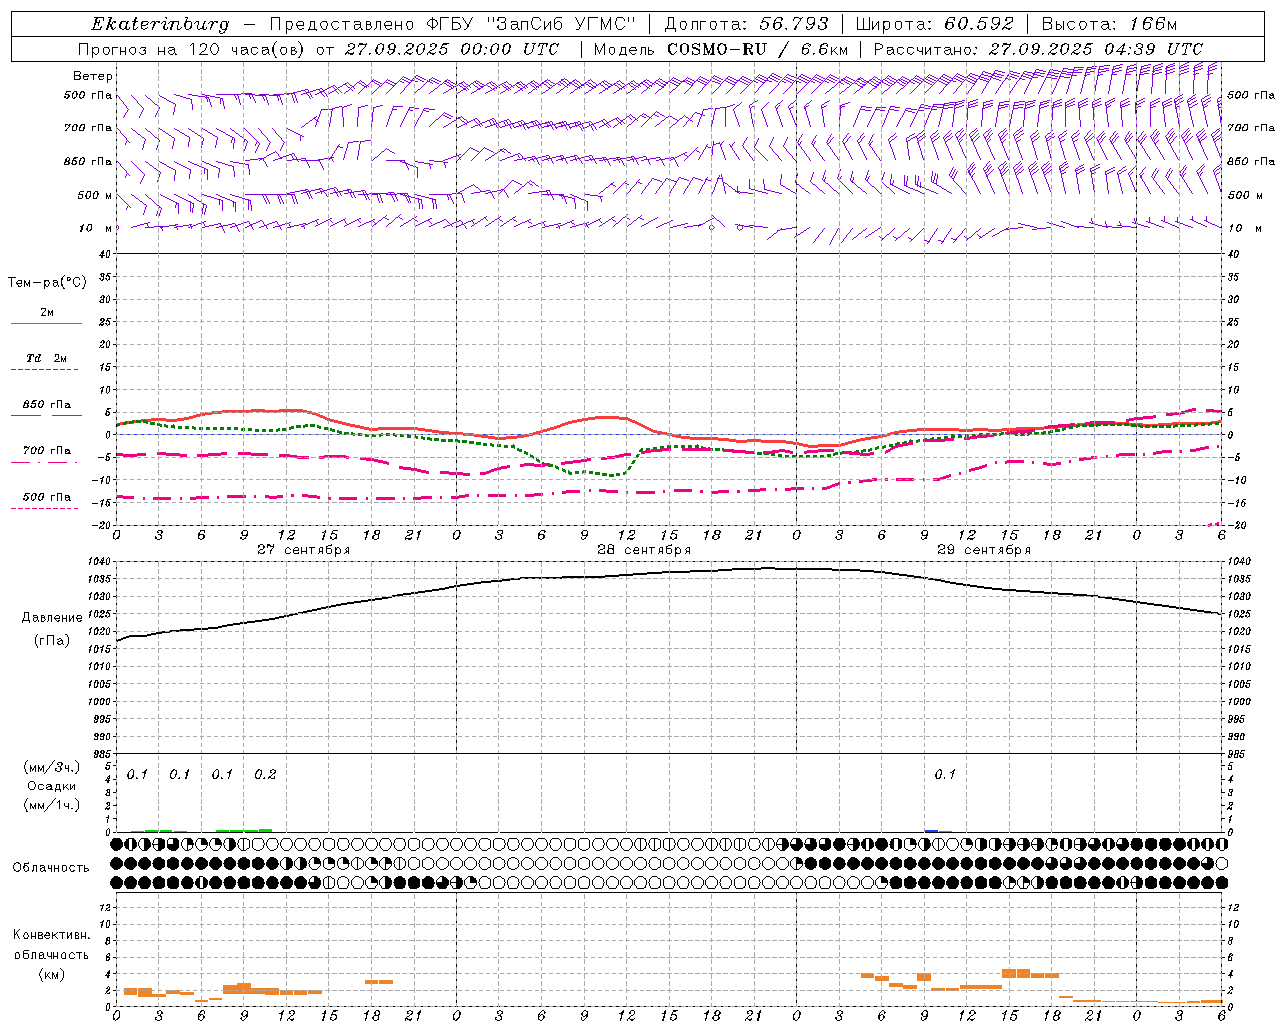Click the "(гПа)" pressure unit label
The height and width of the screenshot is (1024, 1280).
tap(52, 641)
